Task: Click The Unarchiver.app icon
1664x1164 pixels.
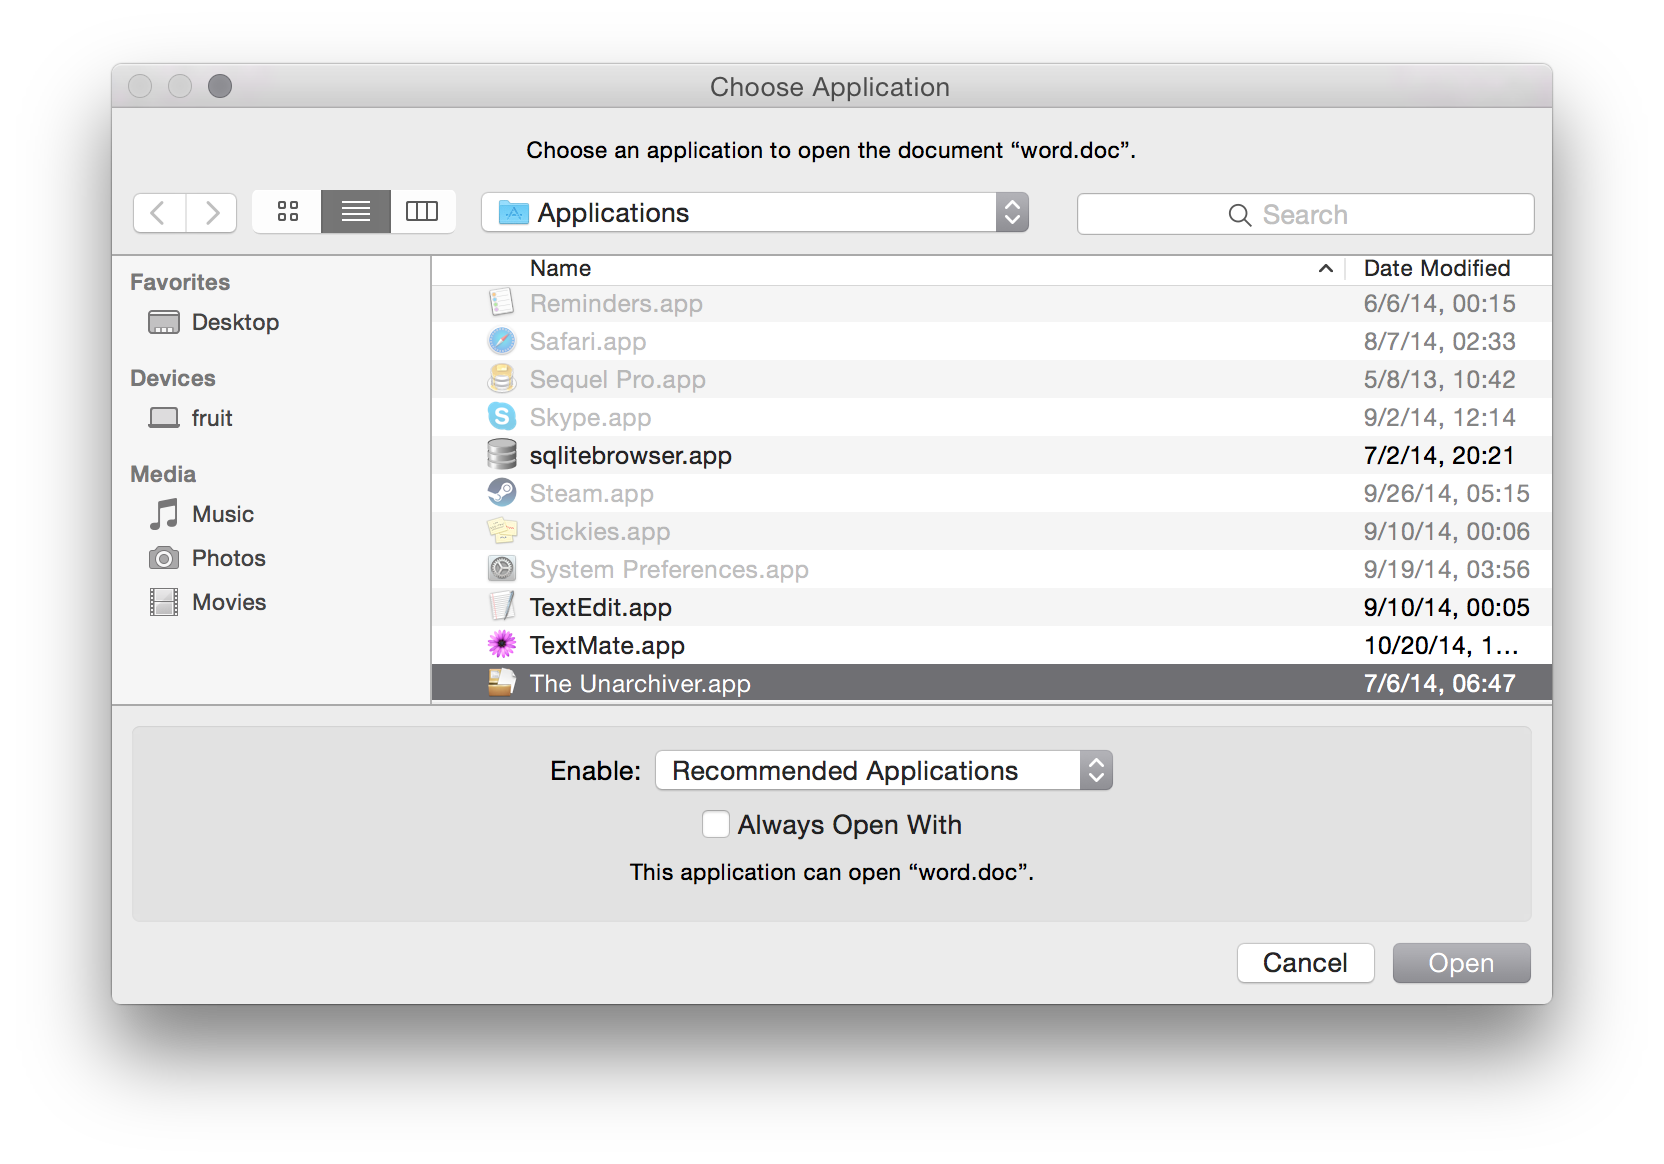Action: click(502, 683)
